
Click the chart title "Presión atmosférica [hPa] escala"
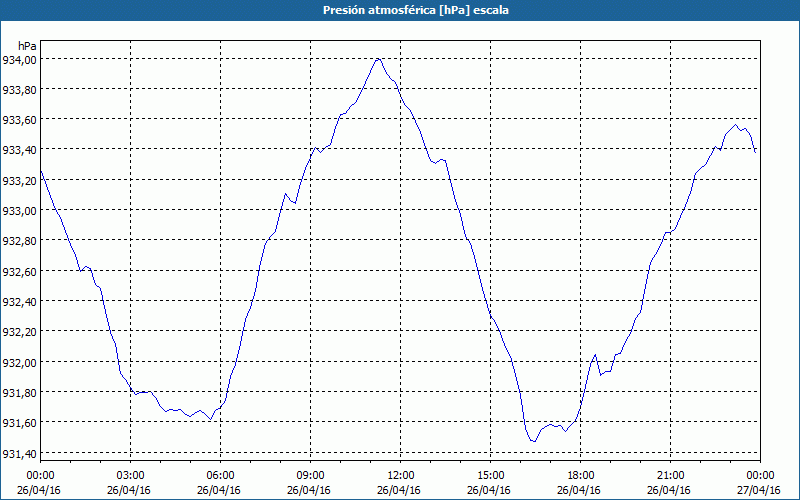point(400,10)
